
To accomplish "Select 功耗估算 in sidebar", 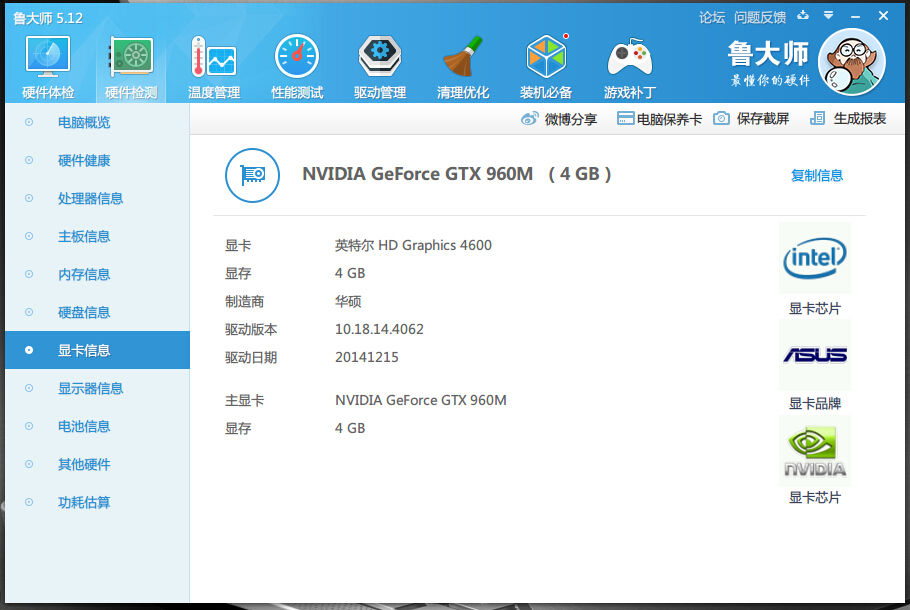I will [x=98, y=502].
